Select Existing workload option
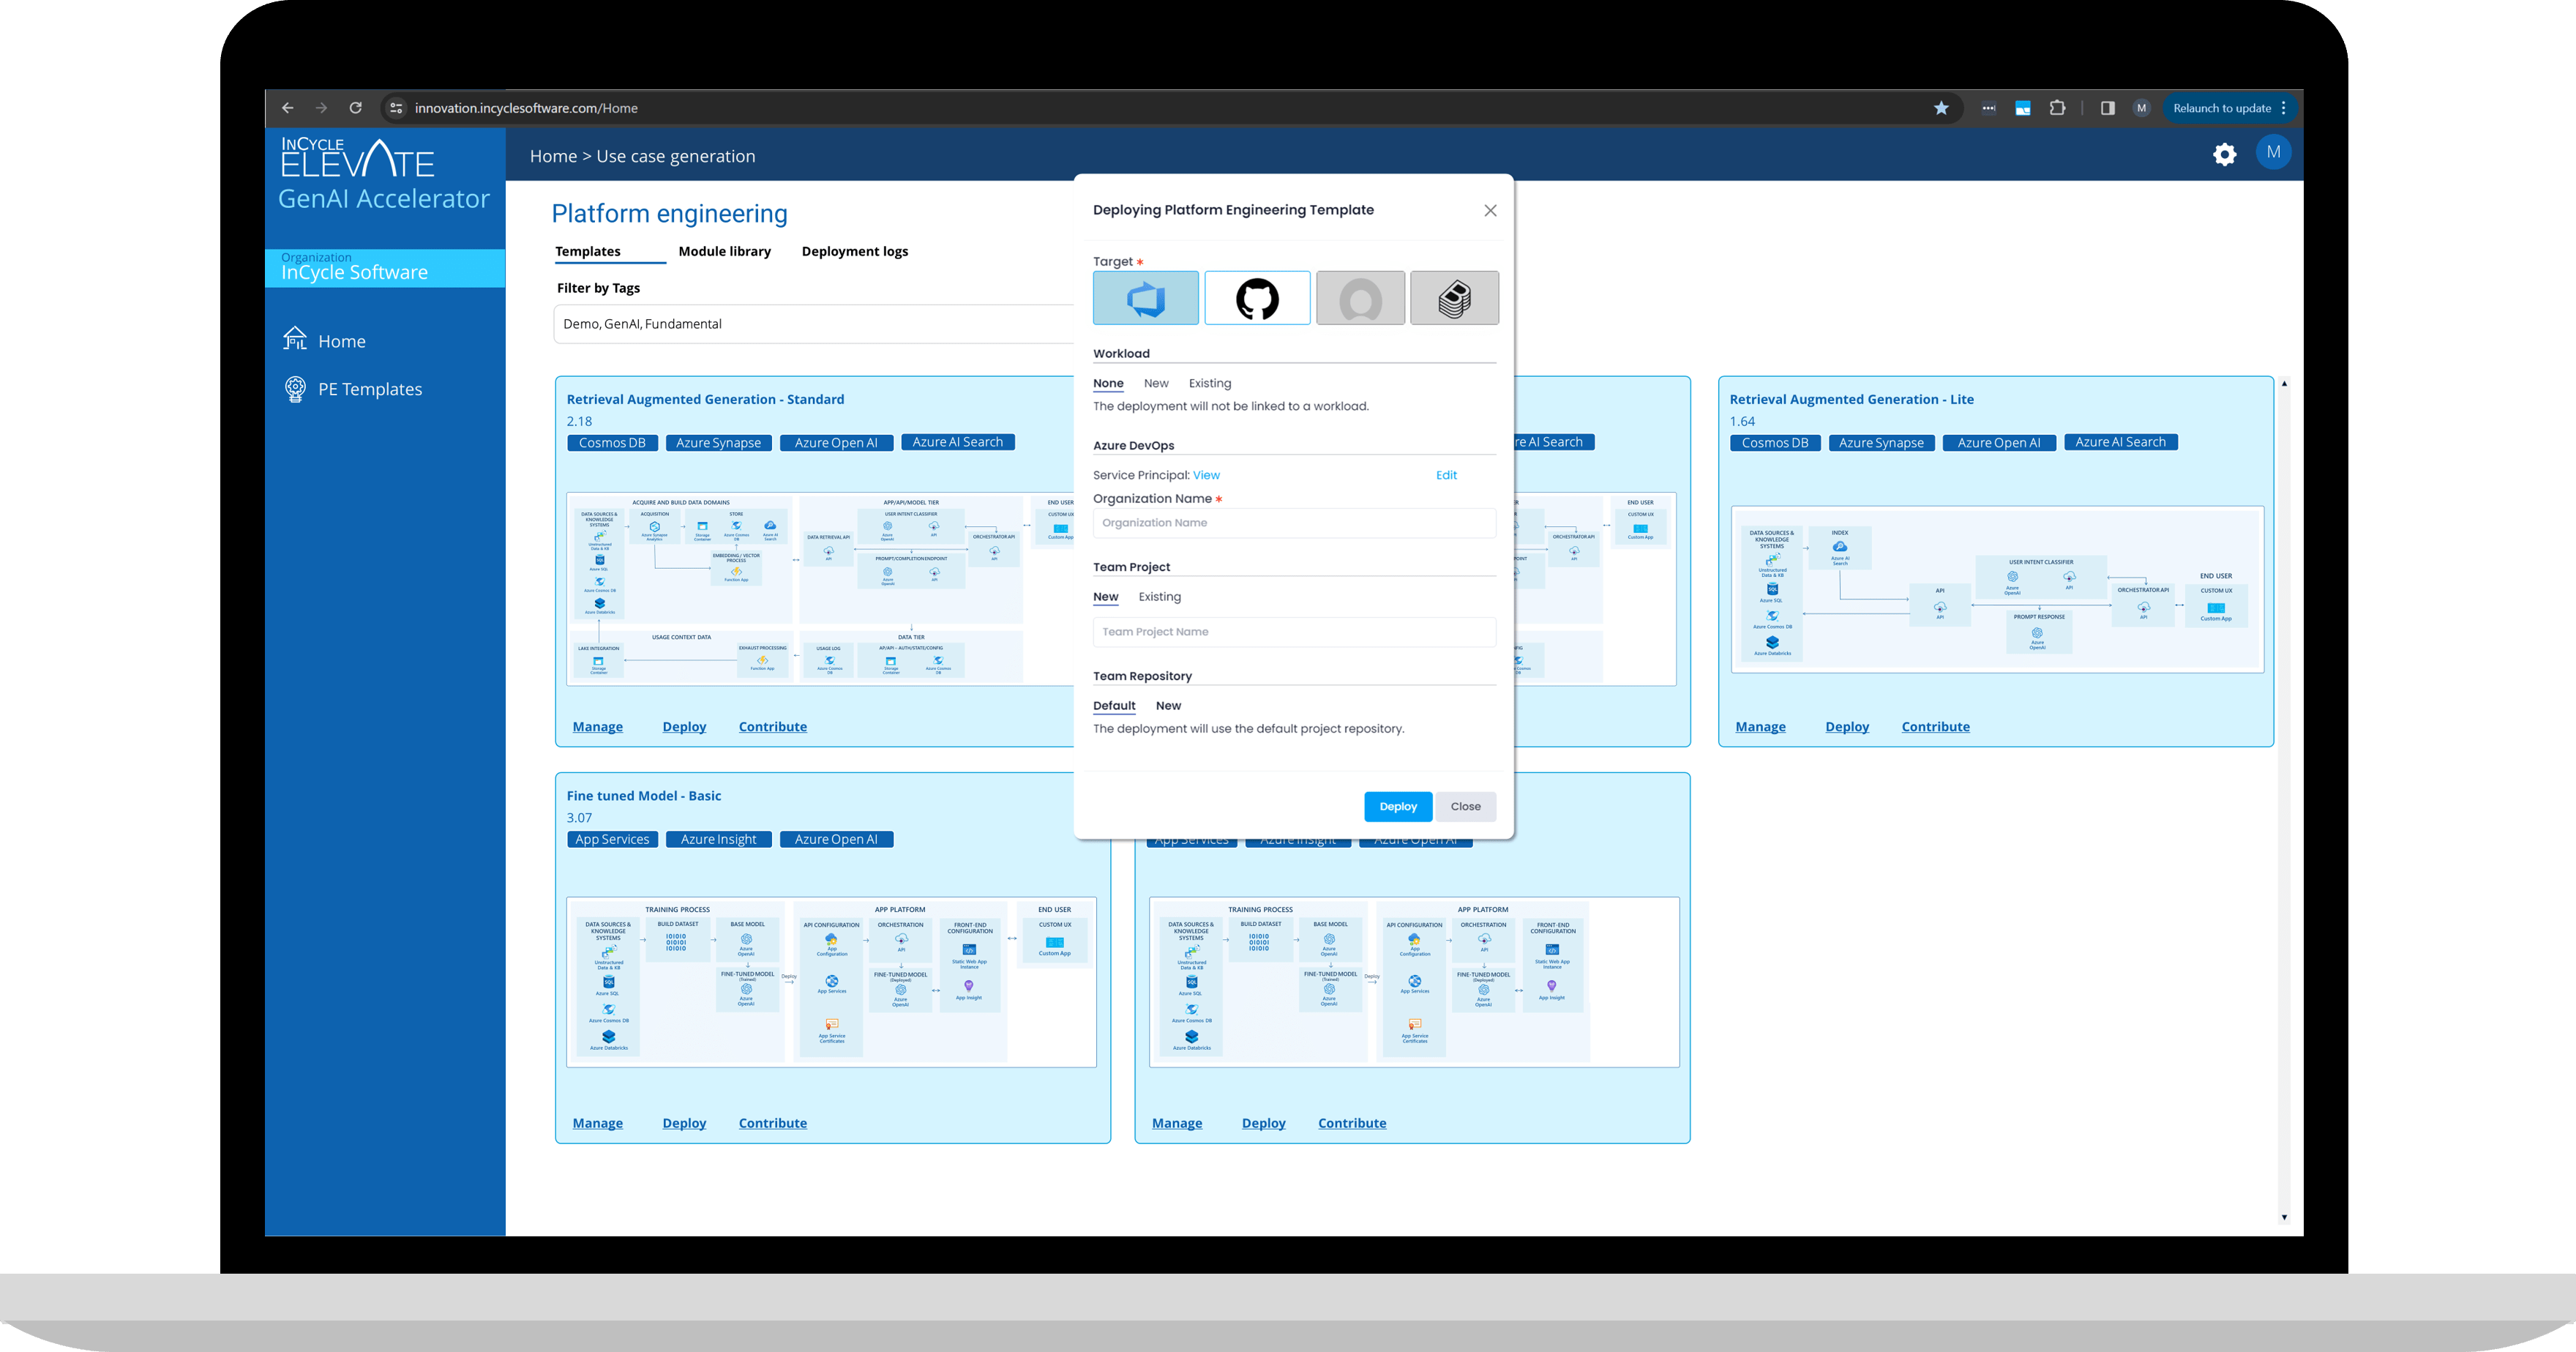This screenshot has width=2576, height=1352. coord(1209,383)
